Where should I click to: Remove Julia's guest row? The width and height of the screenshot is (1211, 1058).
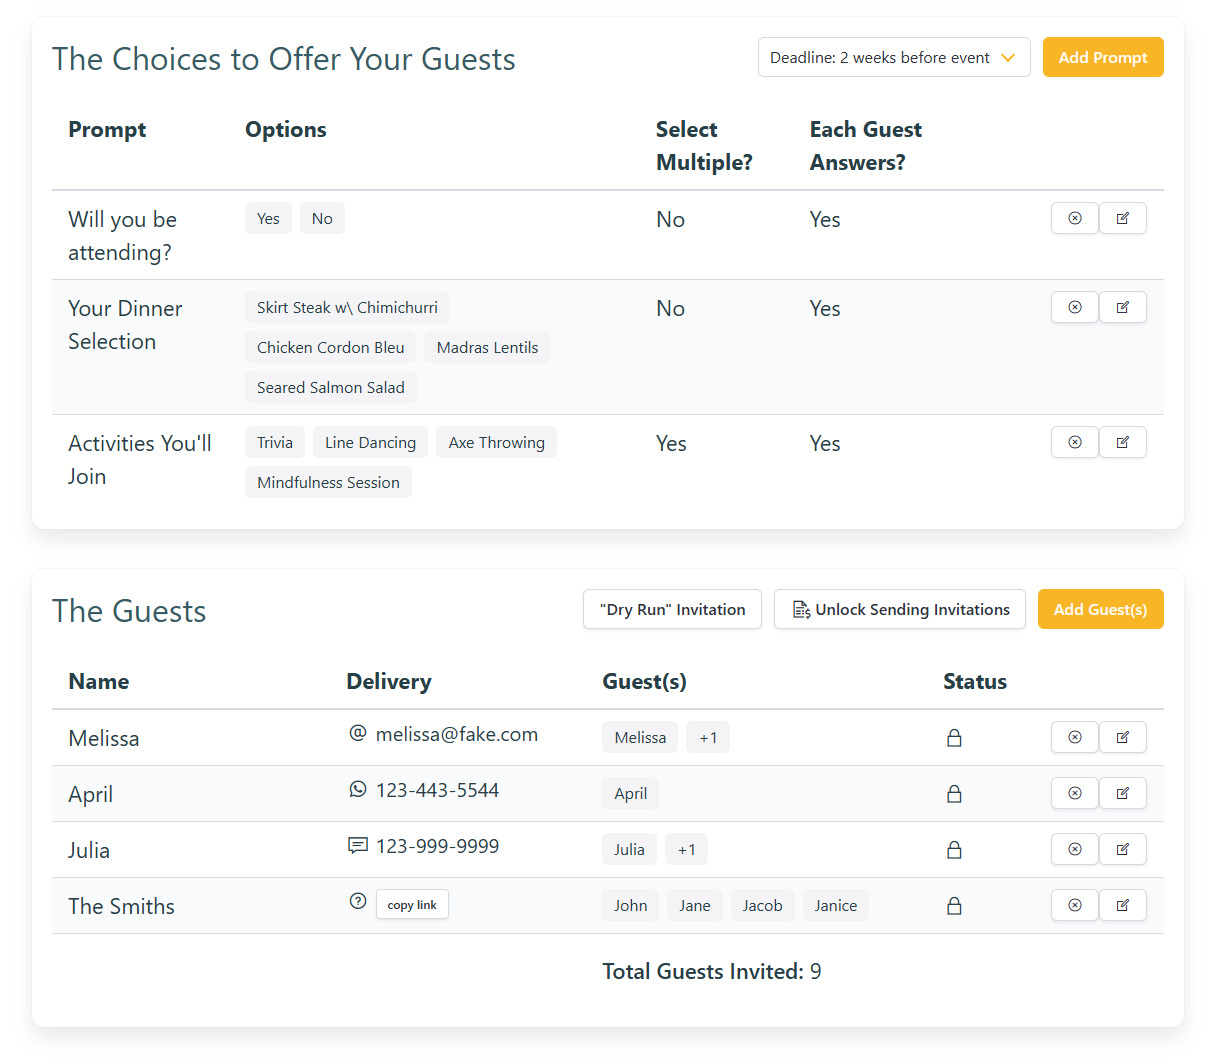[1074, 849]
